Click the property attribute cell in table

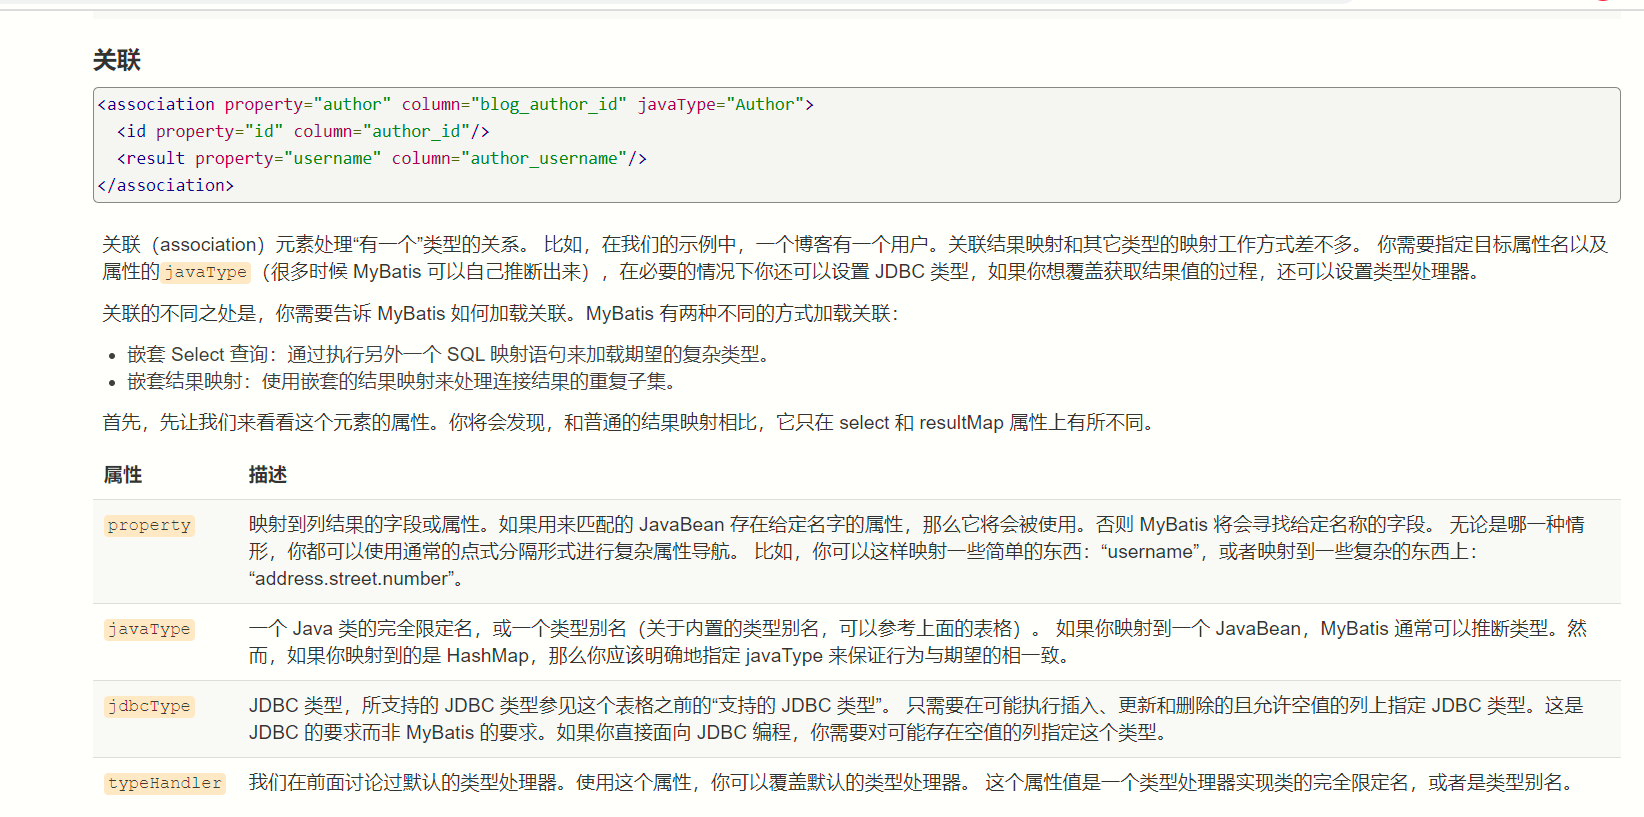149,525
